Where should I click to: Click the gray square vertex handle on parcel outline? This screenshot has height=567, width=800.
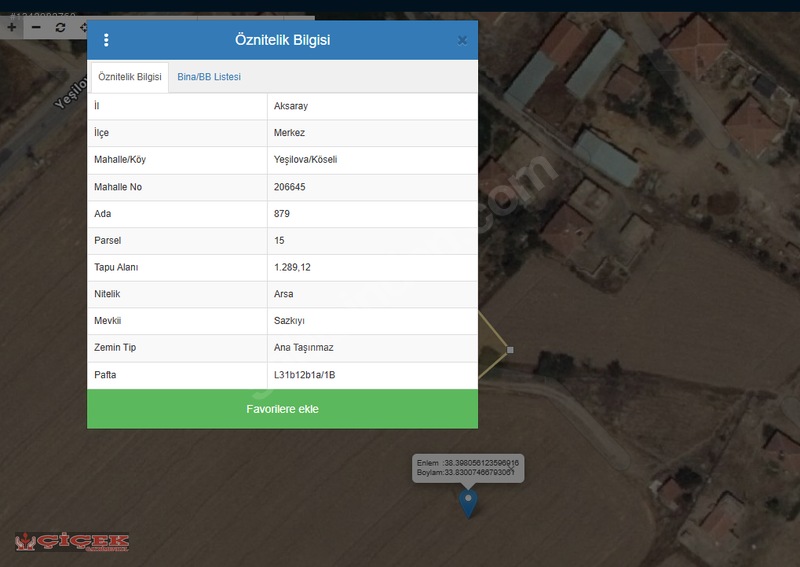point(510,350)
